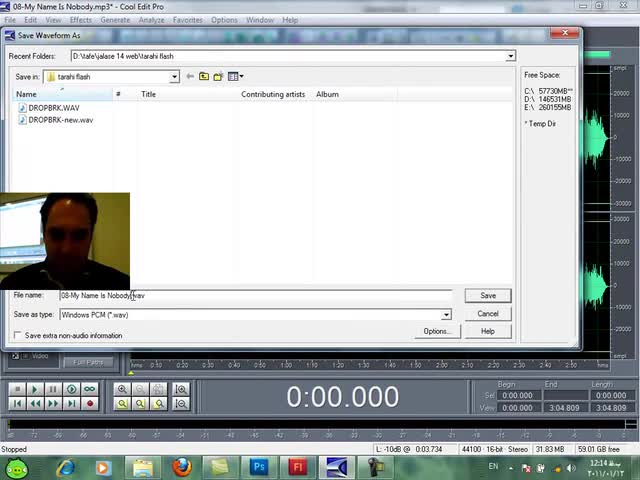Select the DROPBRK-new.wav file
The image size is (640, 480).
click(x=56, y=120)
